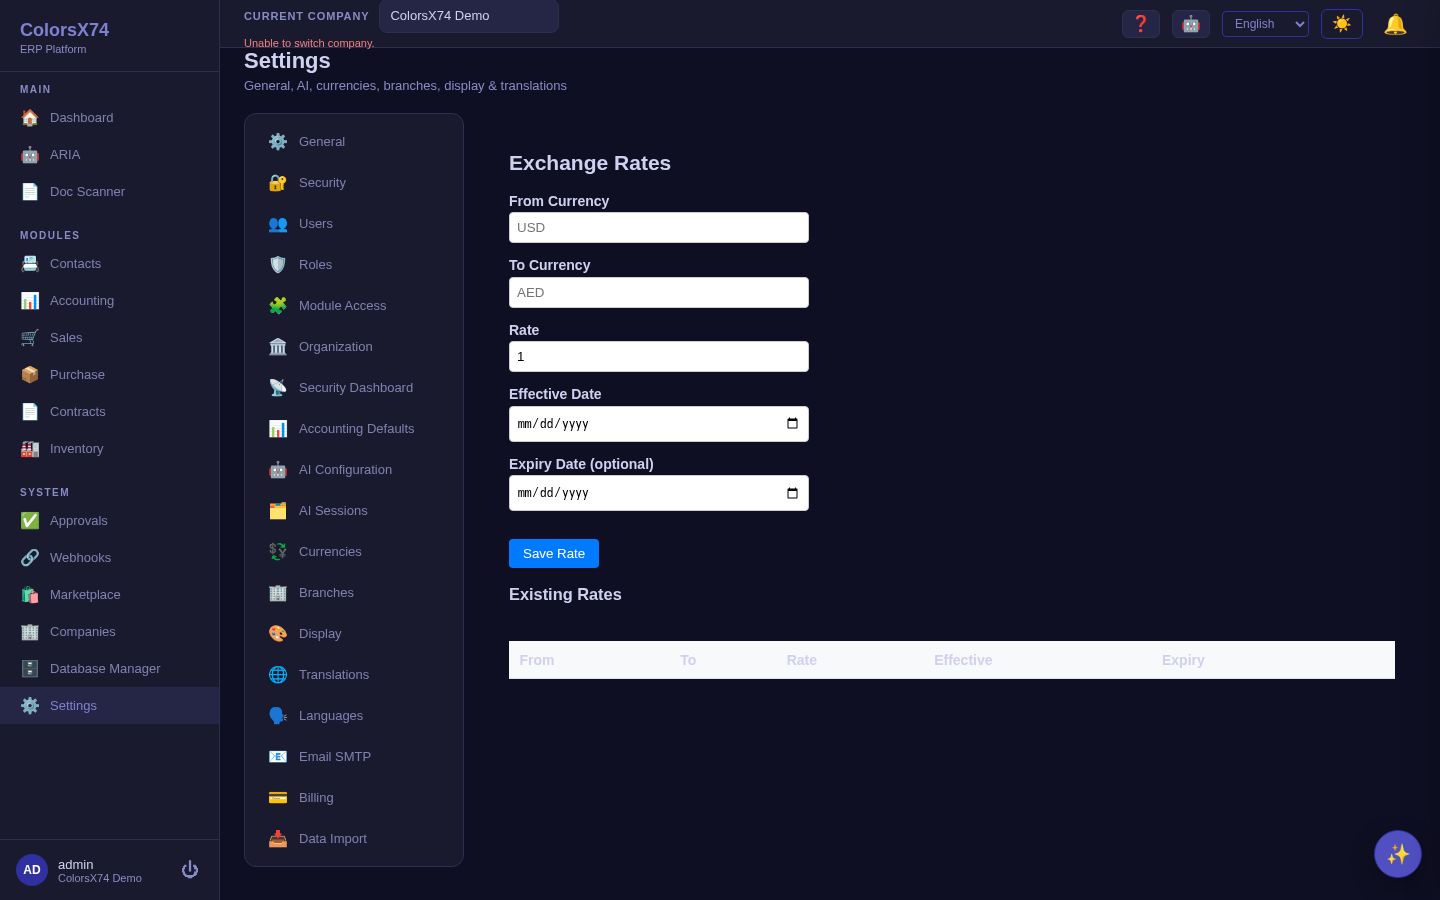The height and width of the screenshot is (900, 1440).
Task: Select the Accounting Defaults tab
Action: [x=354, y=429]
